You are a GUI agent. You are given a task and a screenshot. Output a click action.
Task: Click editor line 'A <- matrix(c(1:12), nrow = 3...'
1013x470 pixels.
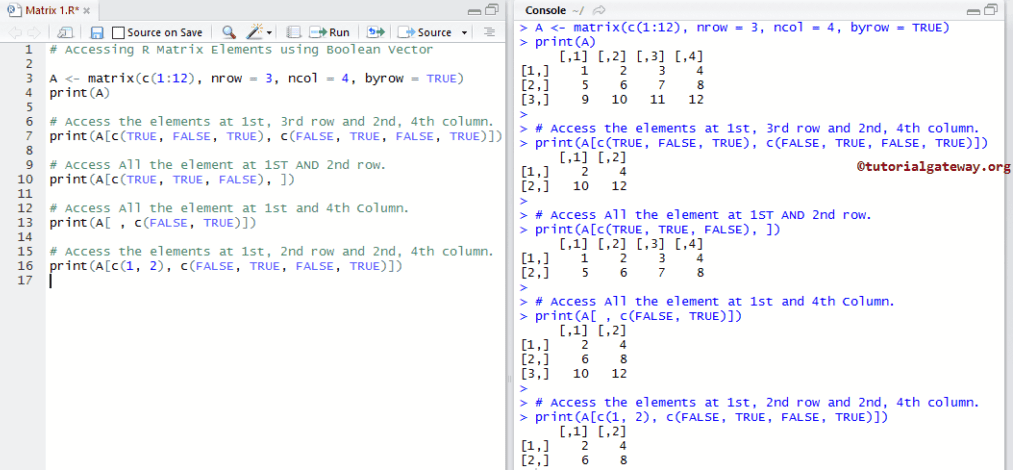coord(256,79)
